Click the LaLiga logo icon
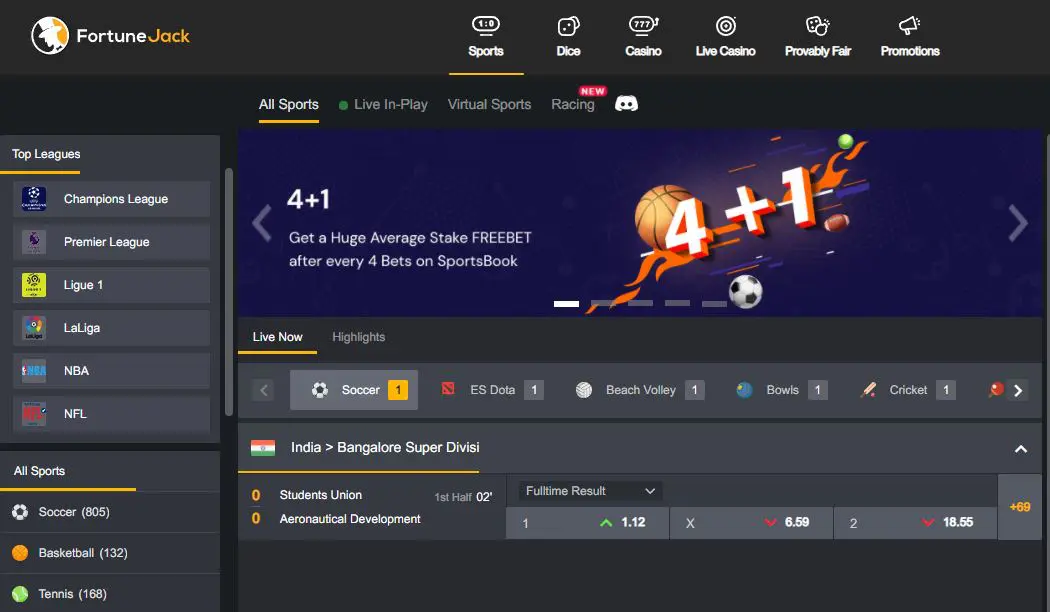 pyautogui.click(x=34, y=327)
